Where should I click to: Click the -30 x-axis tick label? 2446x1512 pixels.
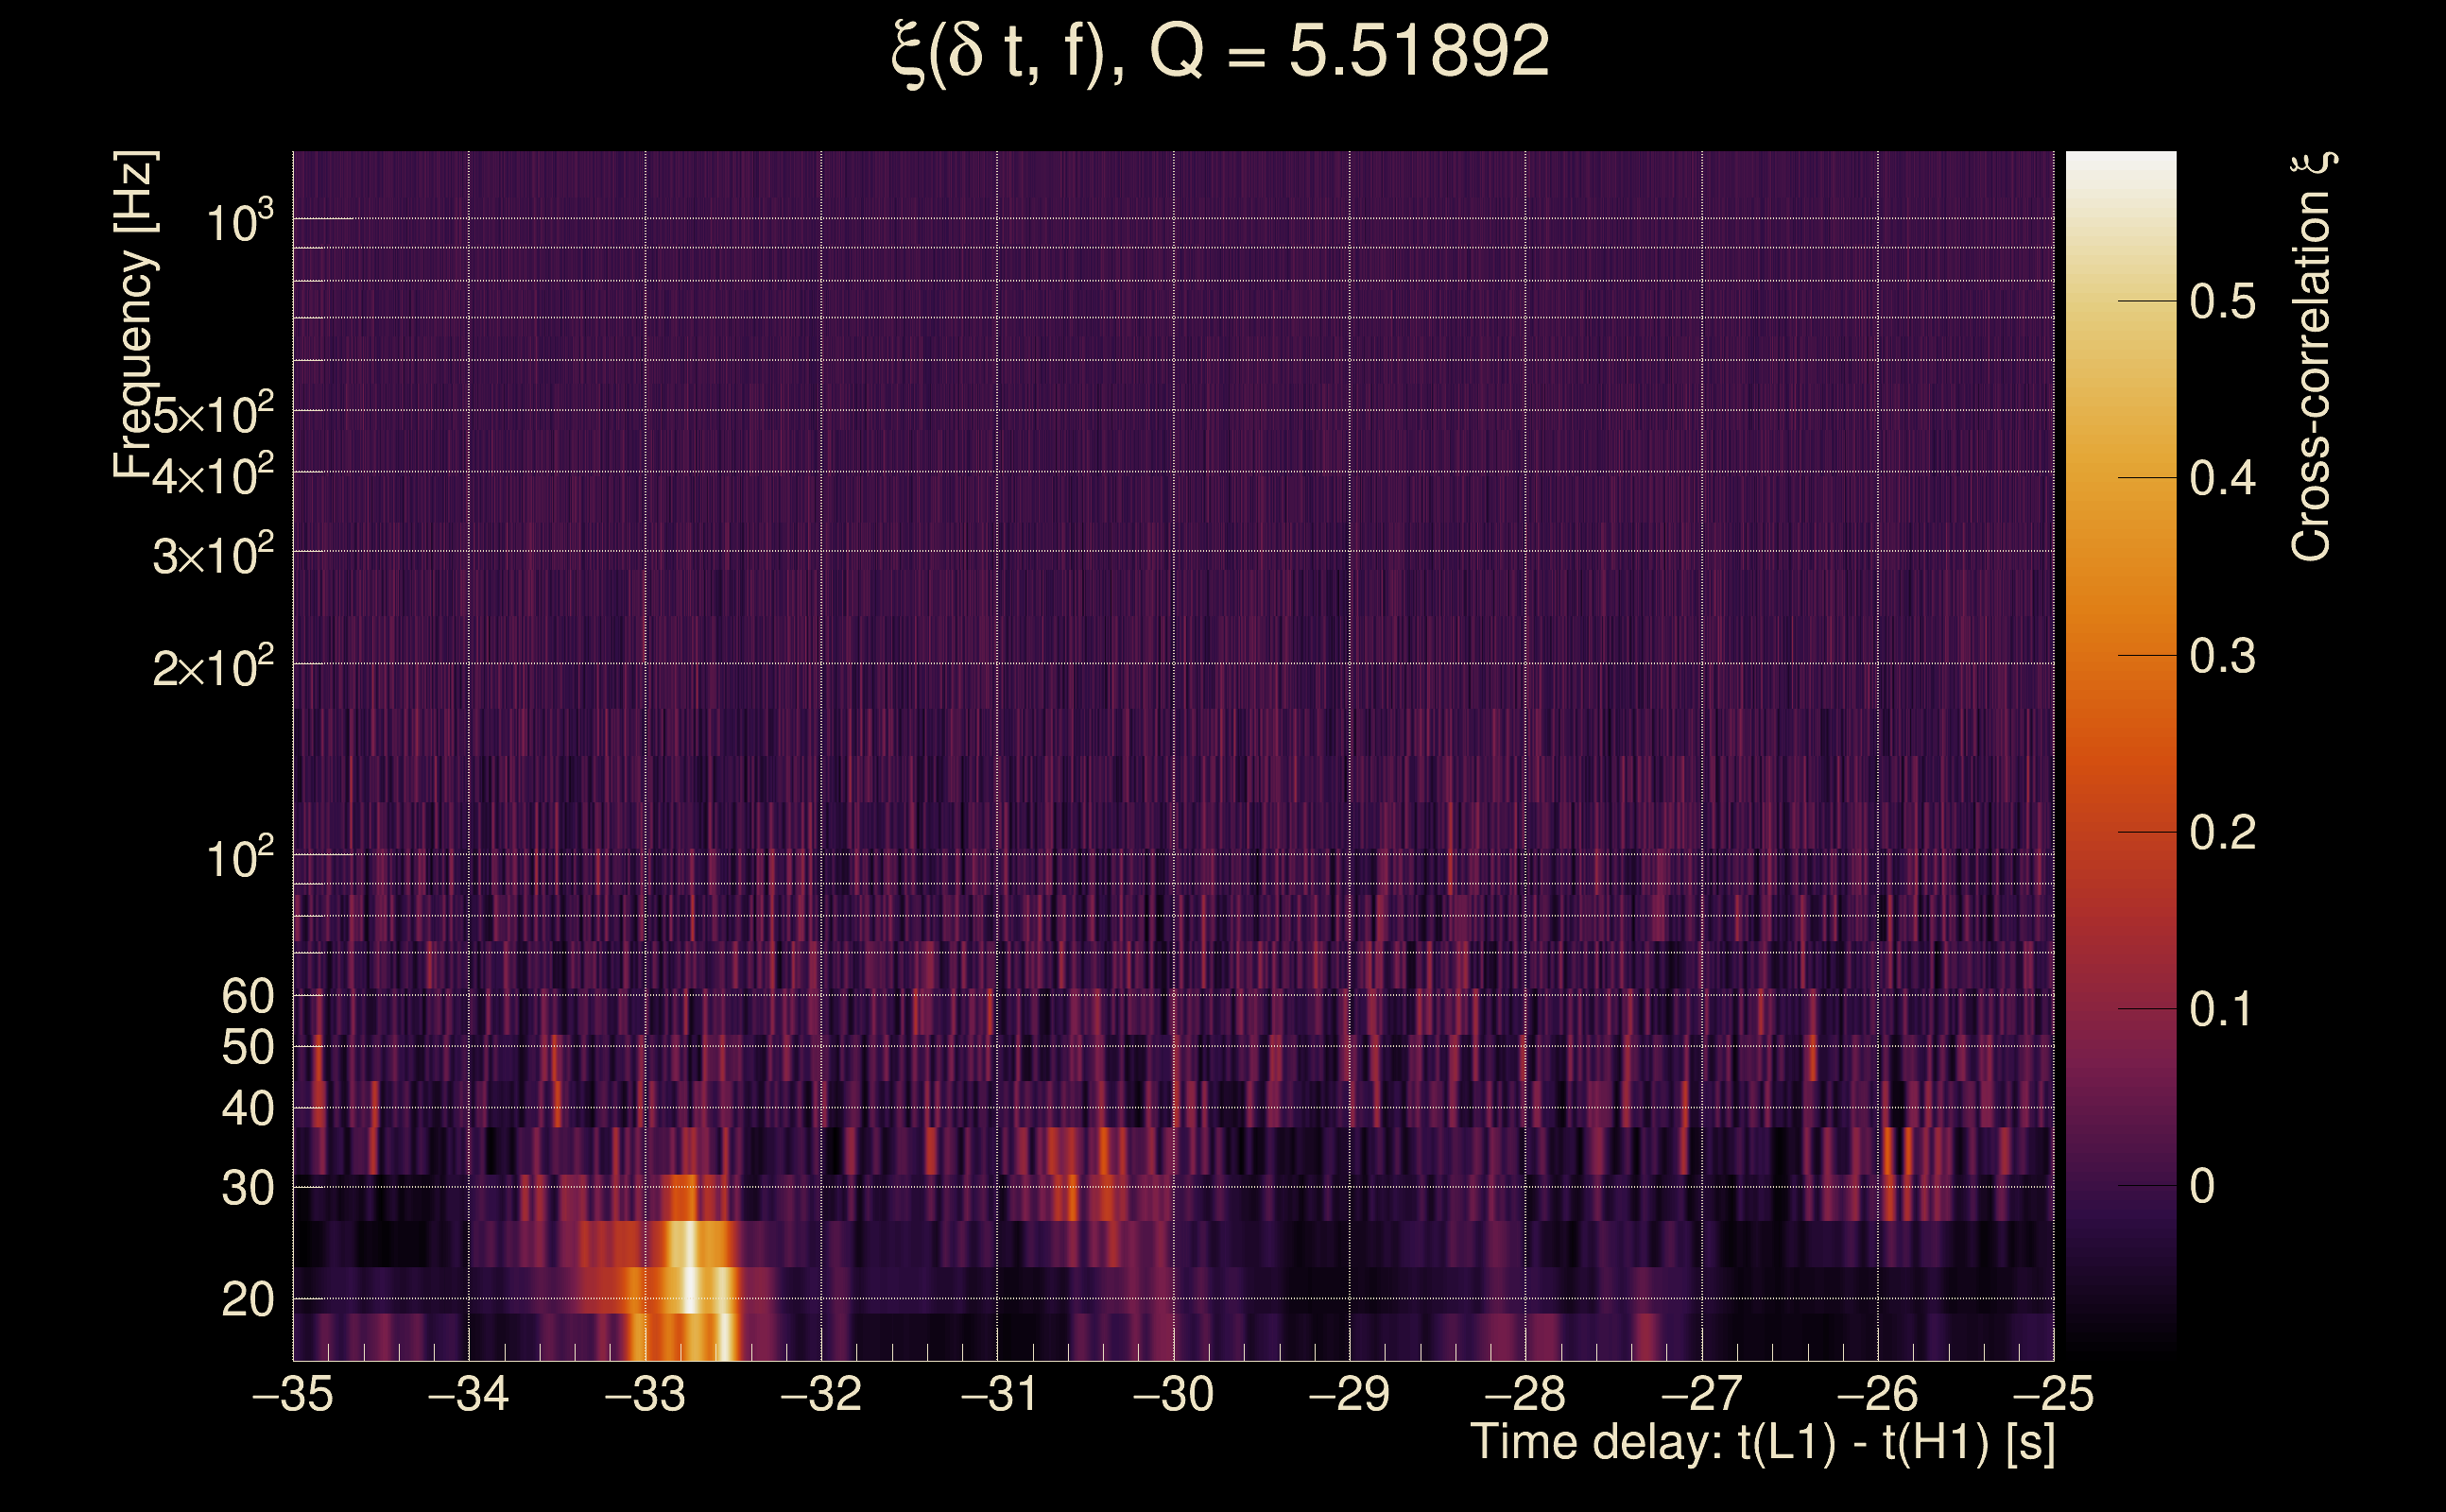pyautogui.click(x=1173, y=1395)
